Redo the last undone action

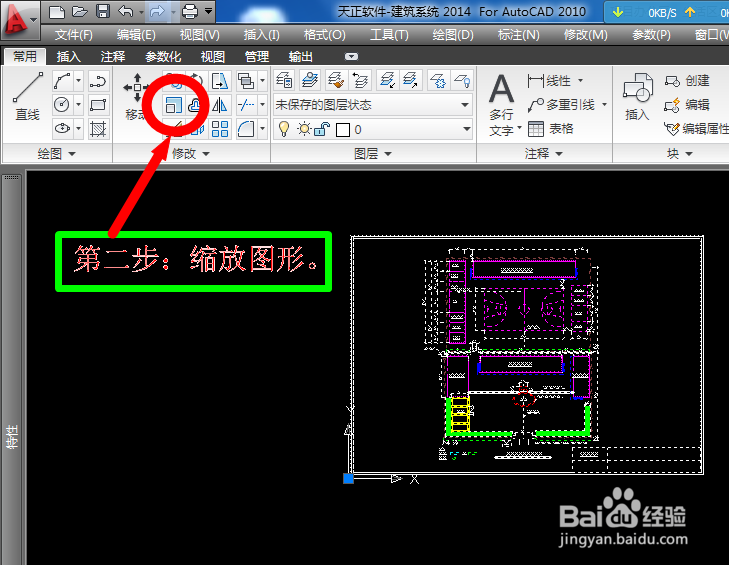pos(158,12)
